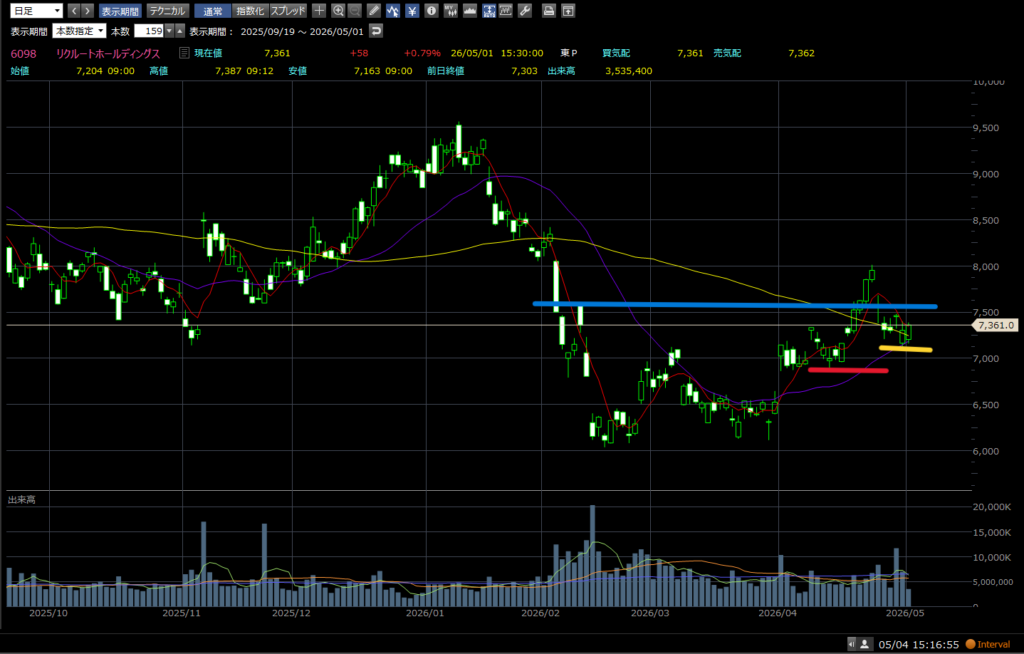Select the pencil drawing tool

[374, 10]
